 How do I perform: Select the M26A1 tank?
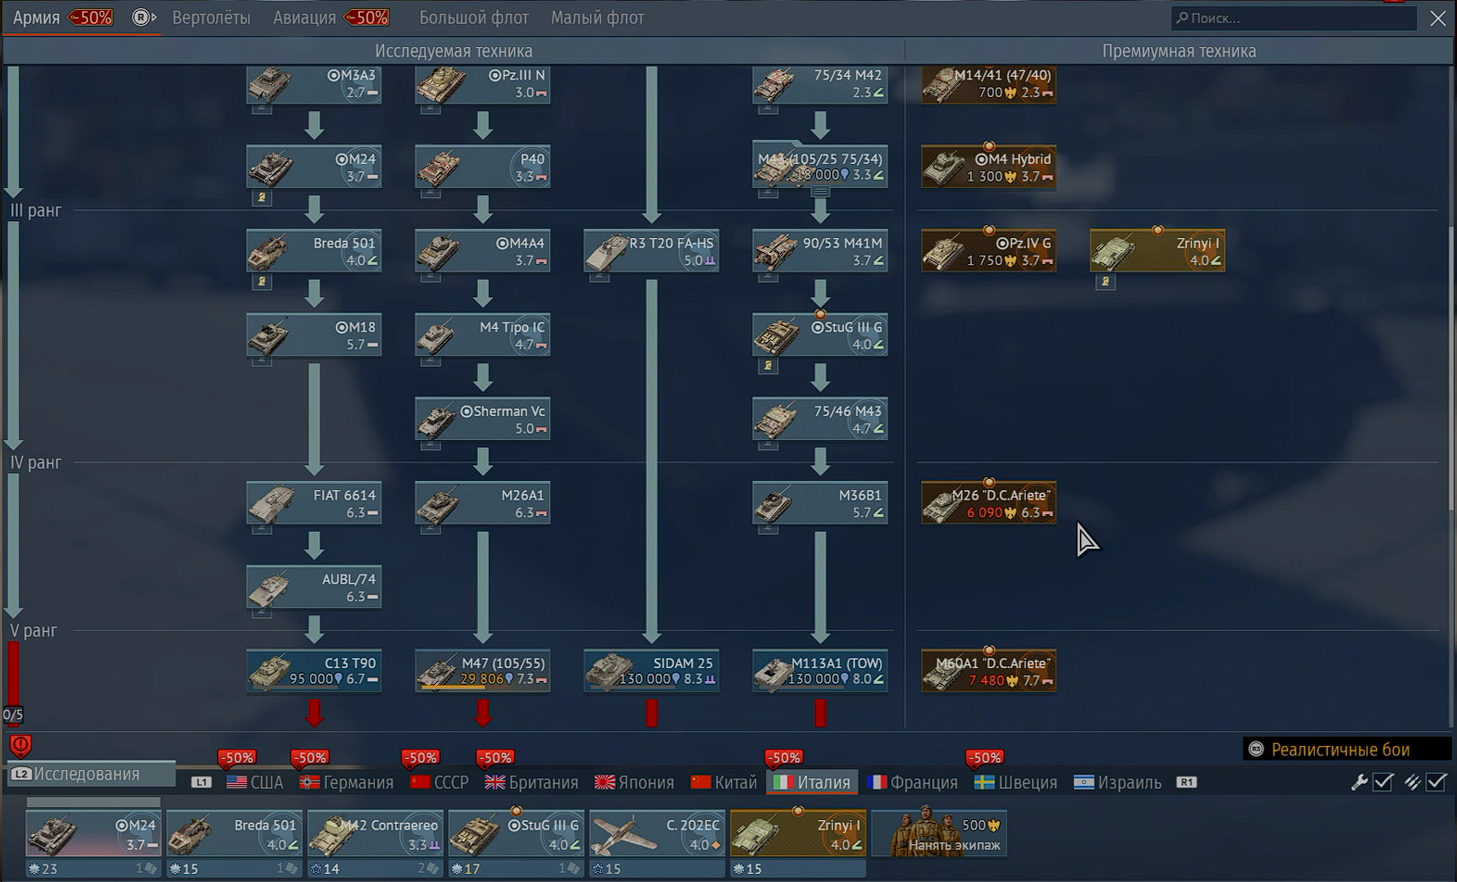tap(482, 503)
